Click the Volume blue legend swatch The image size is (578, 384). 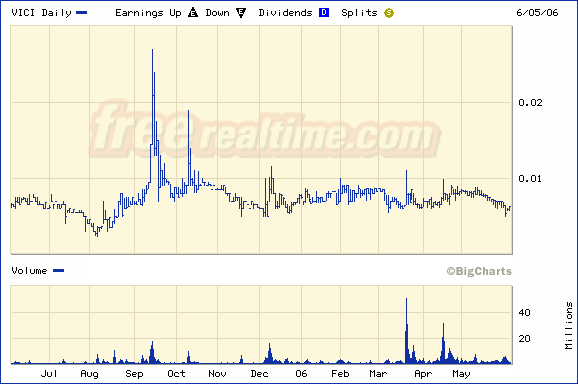click(x=59, y=270)
